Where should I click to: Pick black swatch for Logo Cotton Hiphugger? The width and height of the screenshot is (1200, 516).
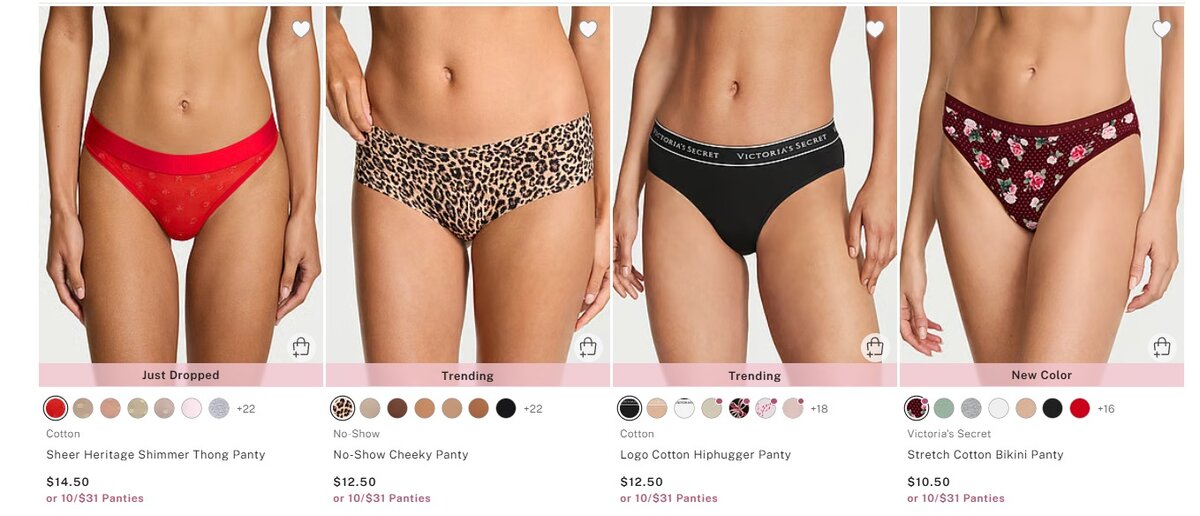629,408
